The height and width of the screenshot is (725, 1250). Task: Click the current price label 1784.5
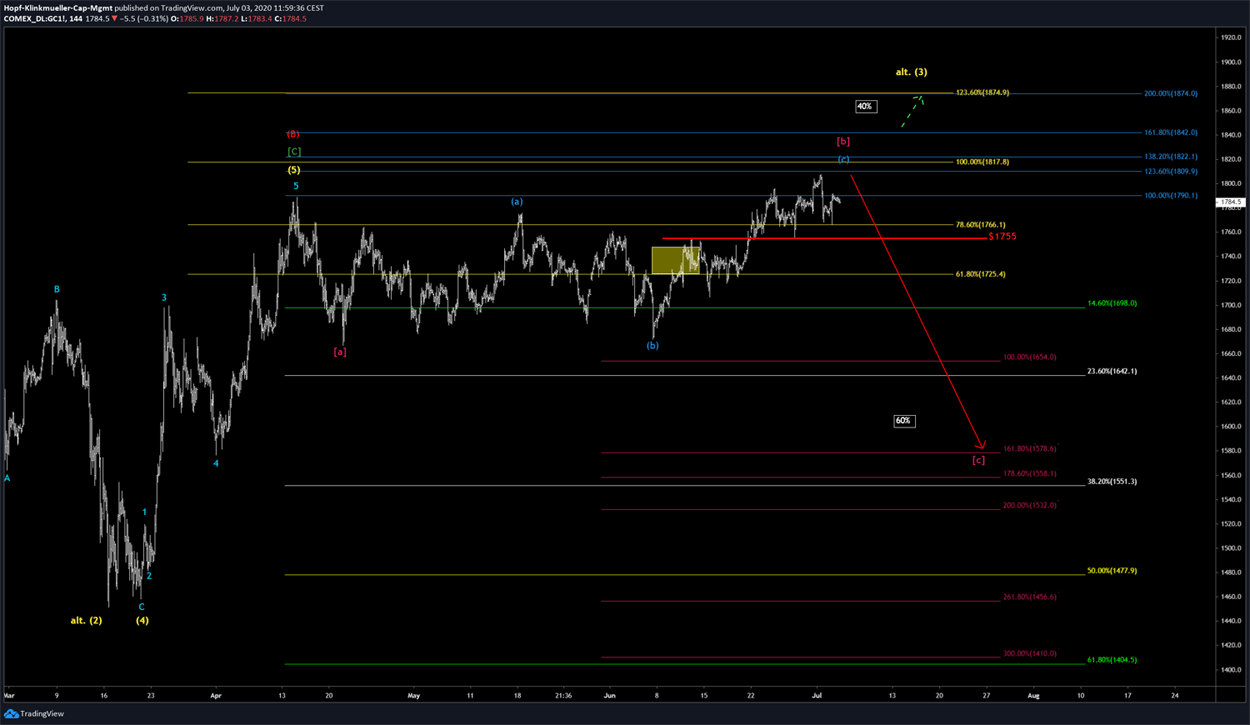point(1230,202)
